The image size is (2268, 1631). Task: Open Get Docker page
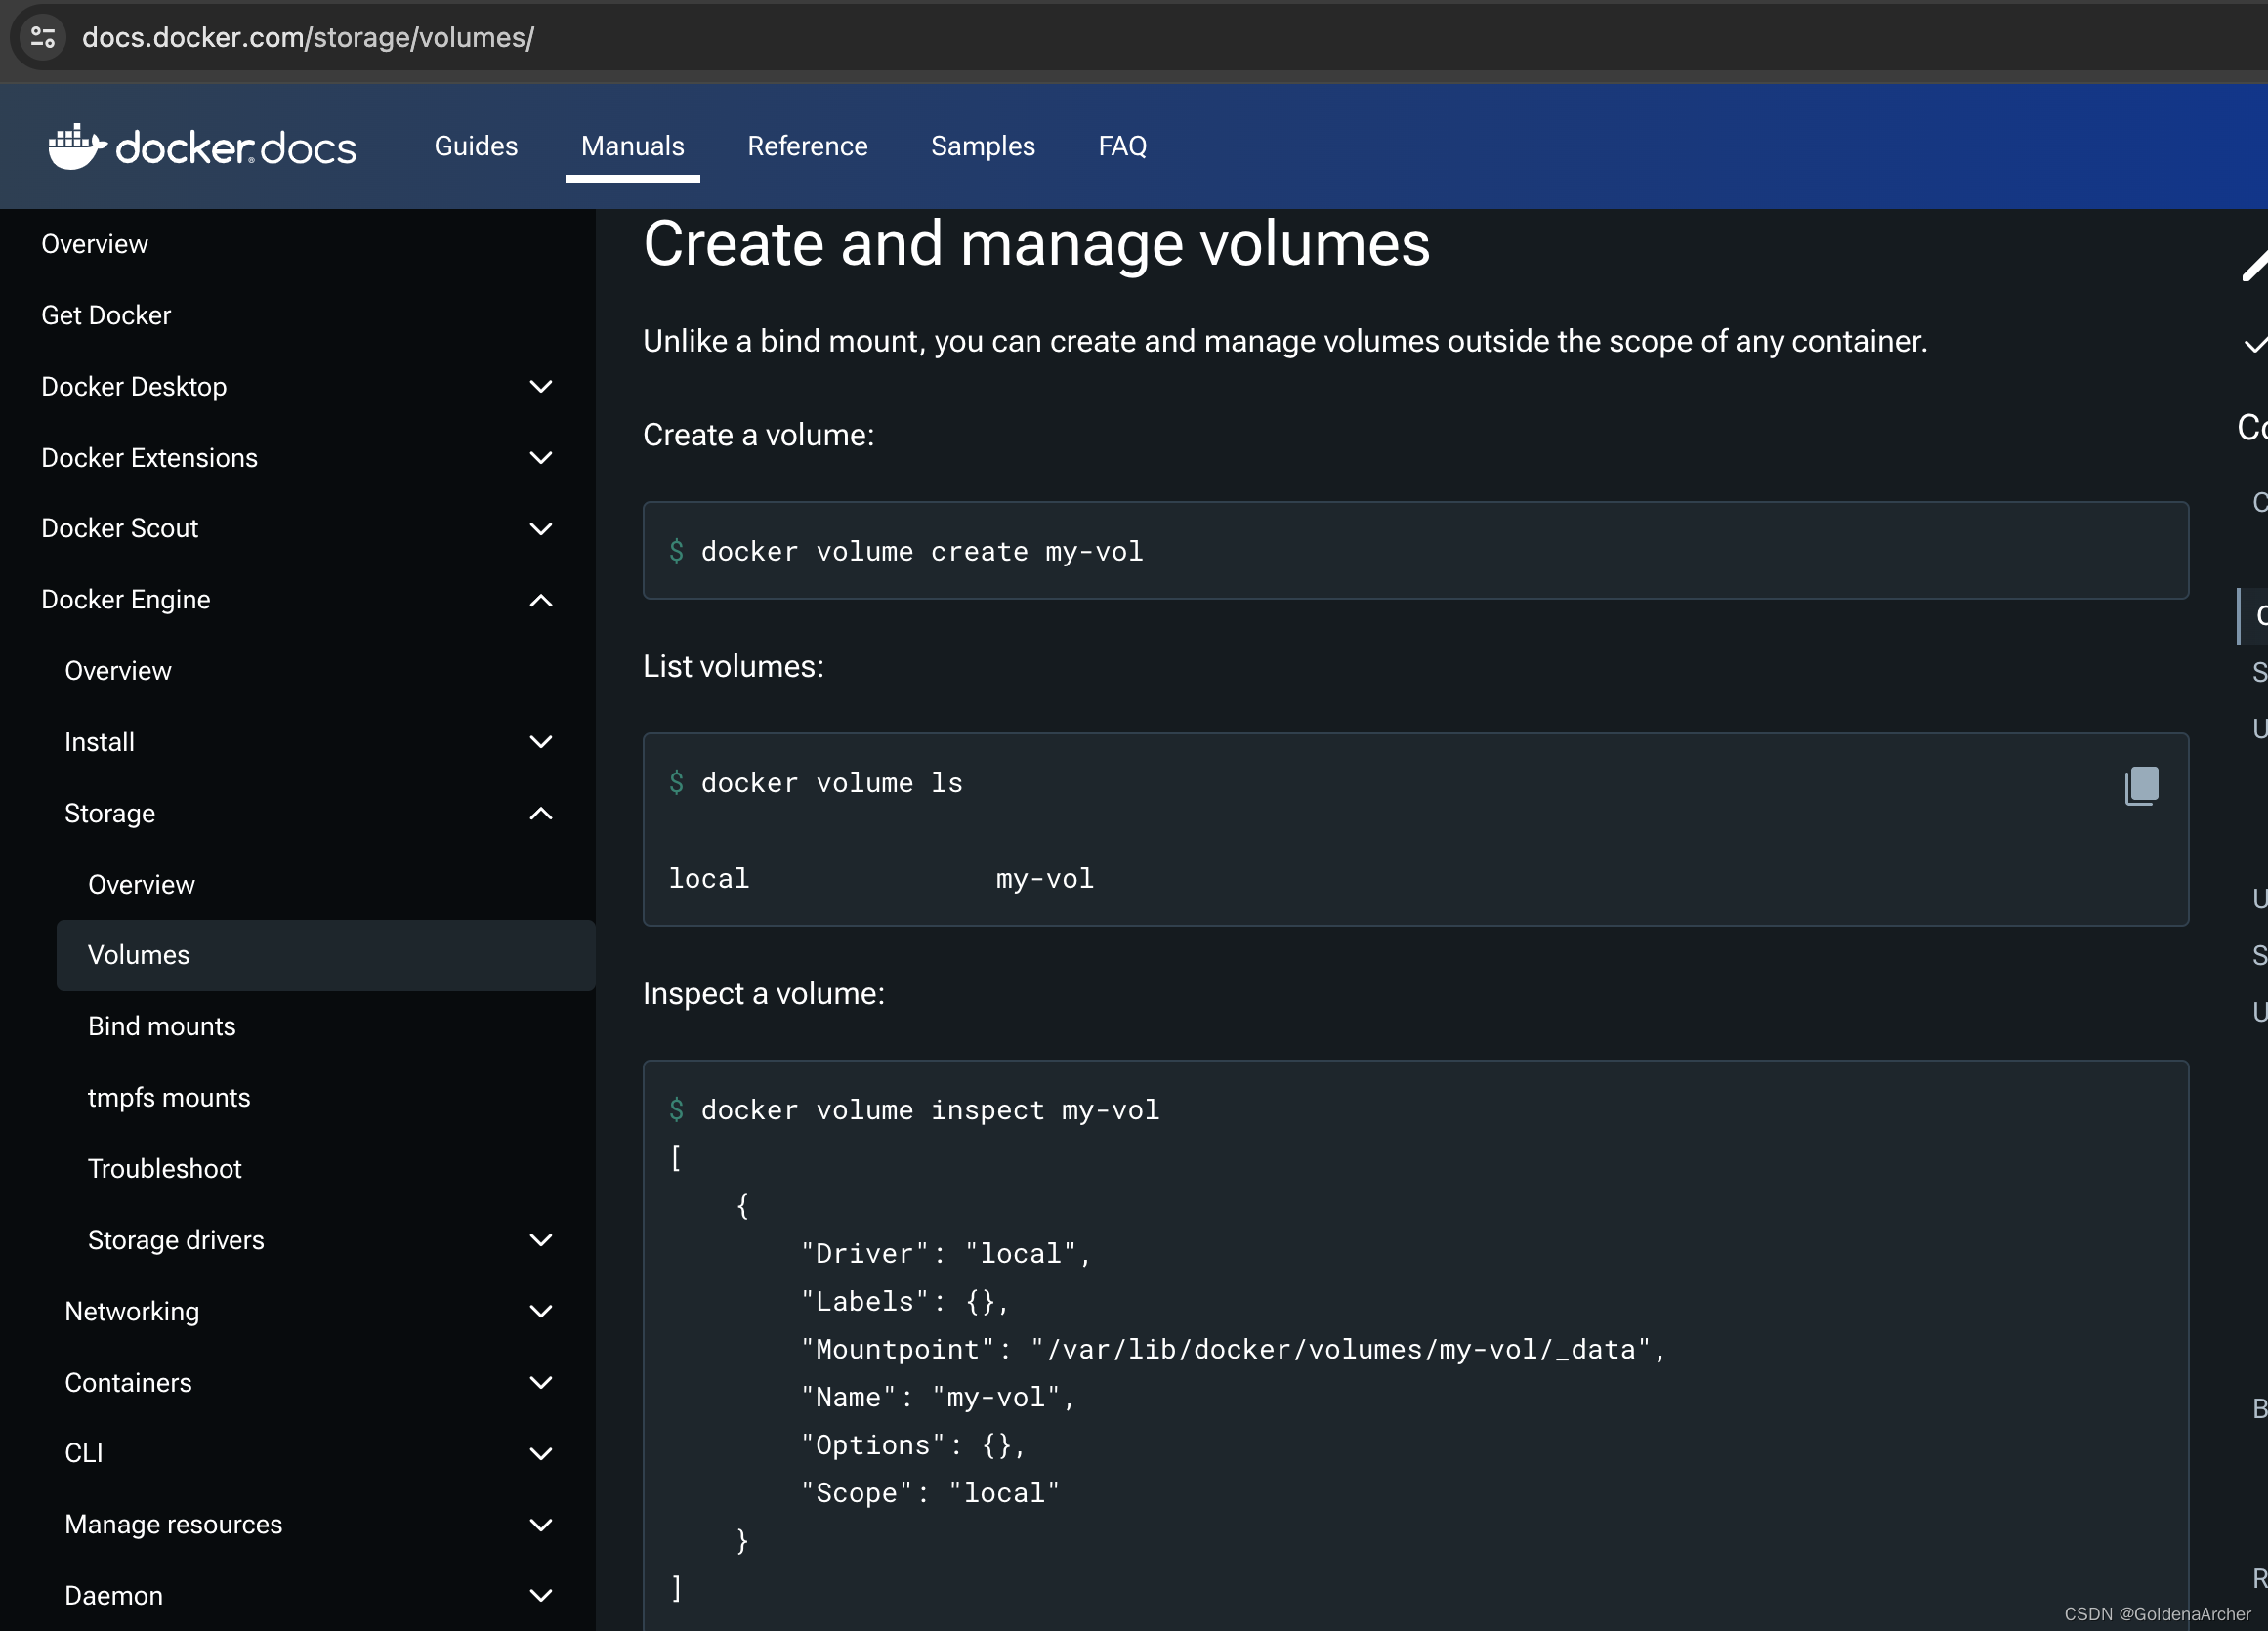(x=106, y=315)
